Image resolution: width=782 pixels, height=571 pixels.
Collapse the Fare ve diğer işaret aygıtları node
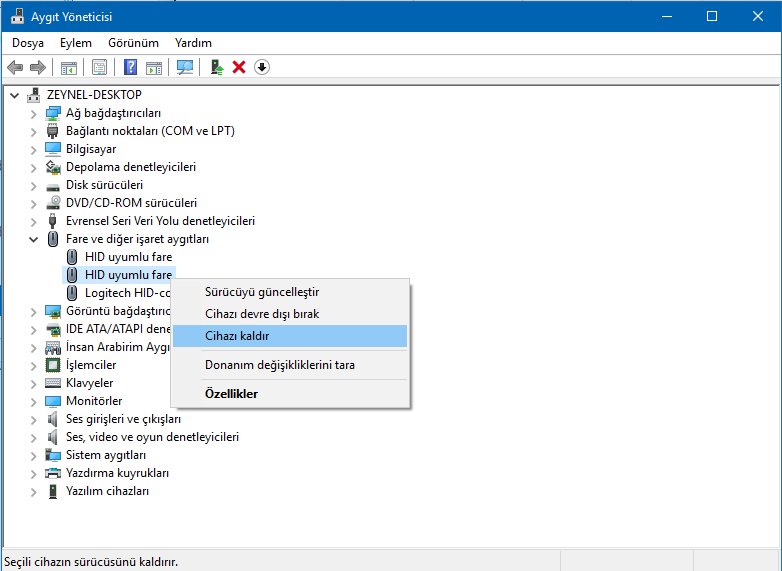33,239
